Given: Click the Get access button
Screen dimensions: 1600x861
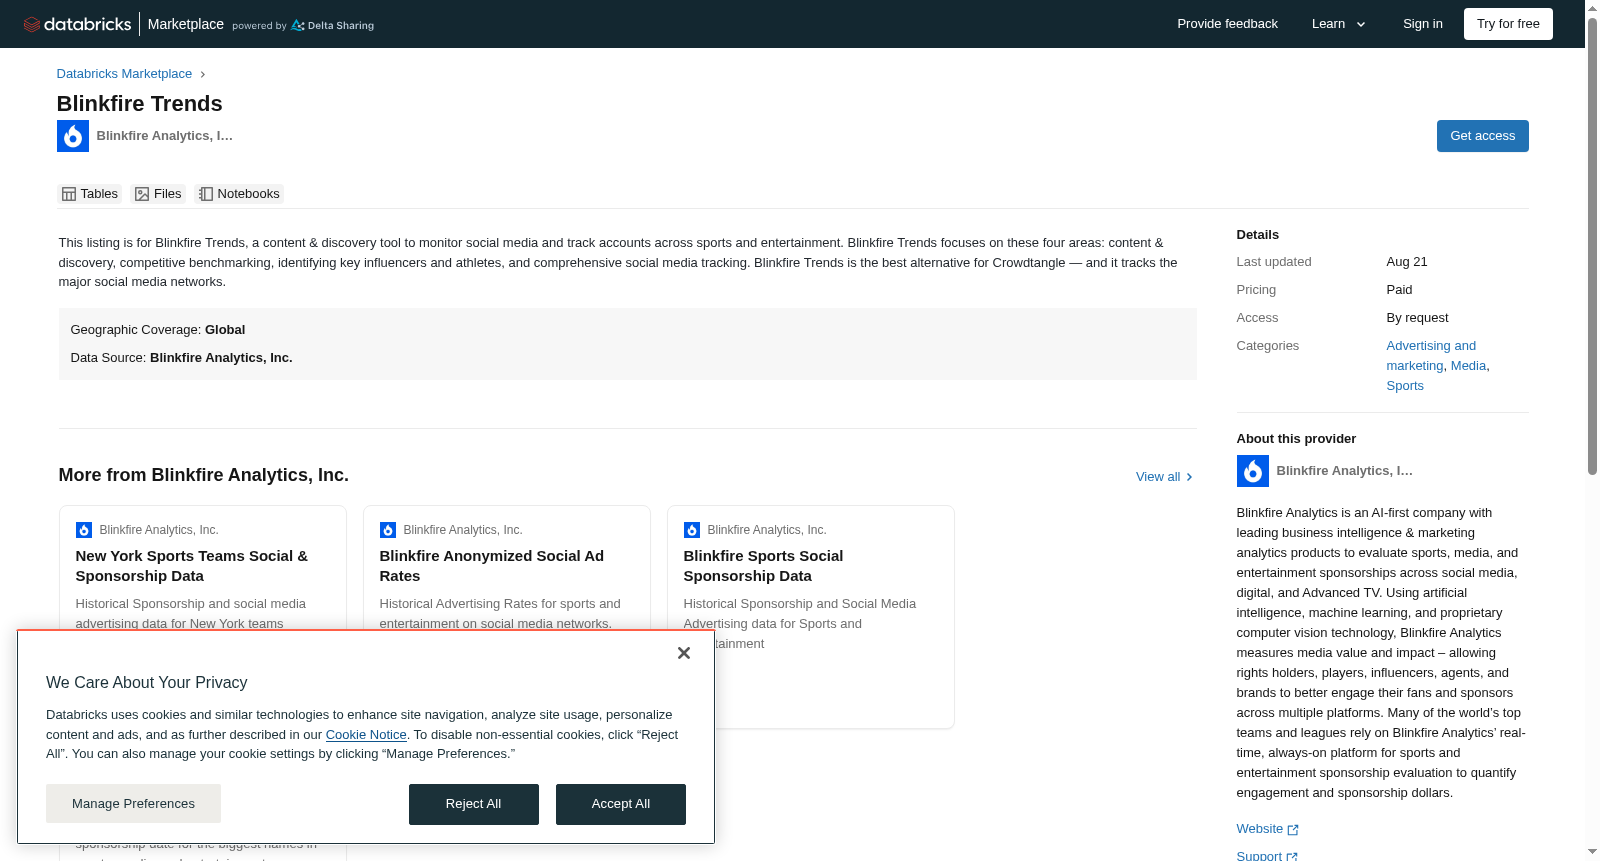Looking at the screenshot, I should point(1482,136).
